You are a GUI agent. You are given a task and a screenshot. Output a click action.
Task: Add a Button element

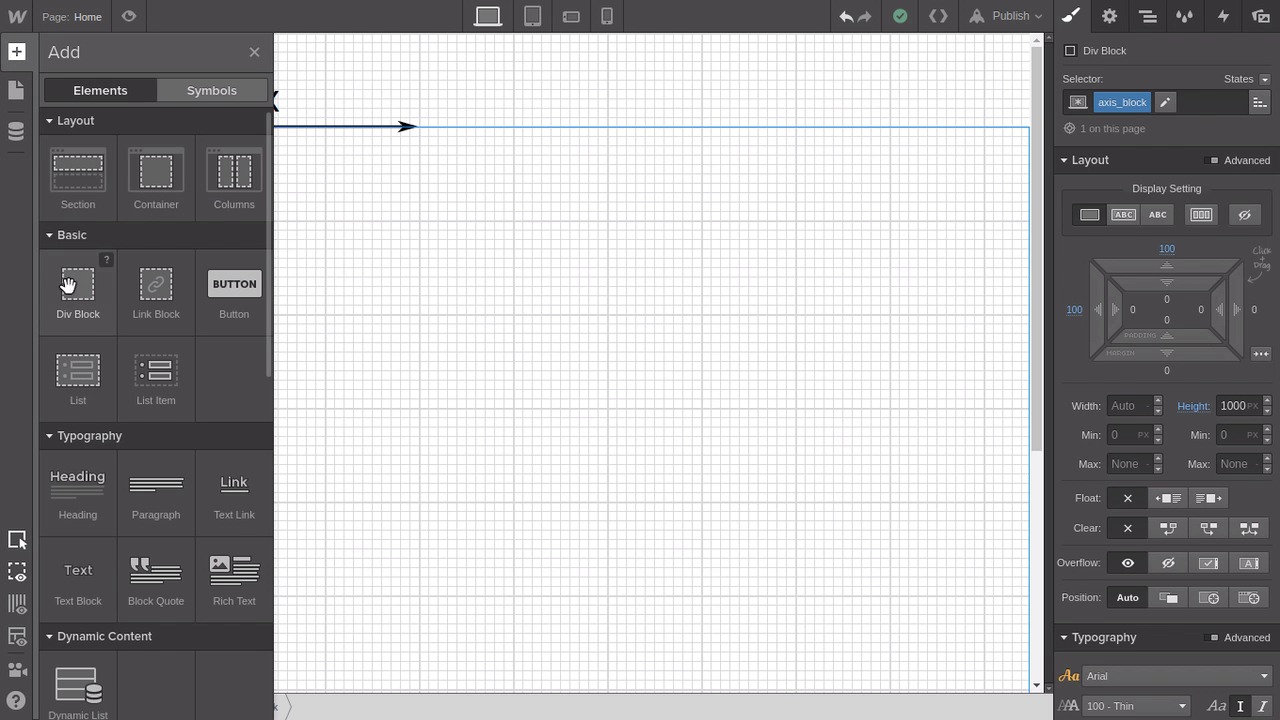[x=234, y=293]
